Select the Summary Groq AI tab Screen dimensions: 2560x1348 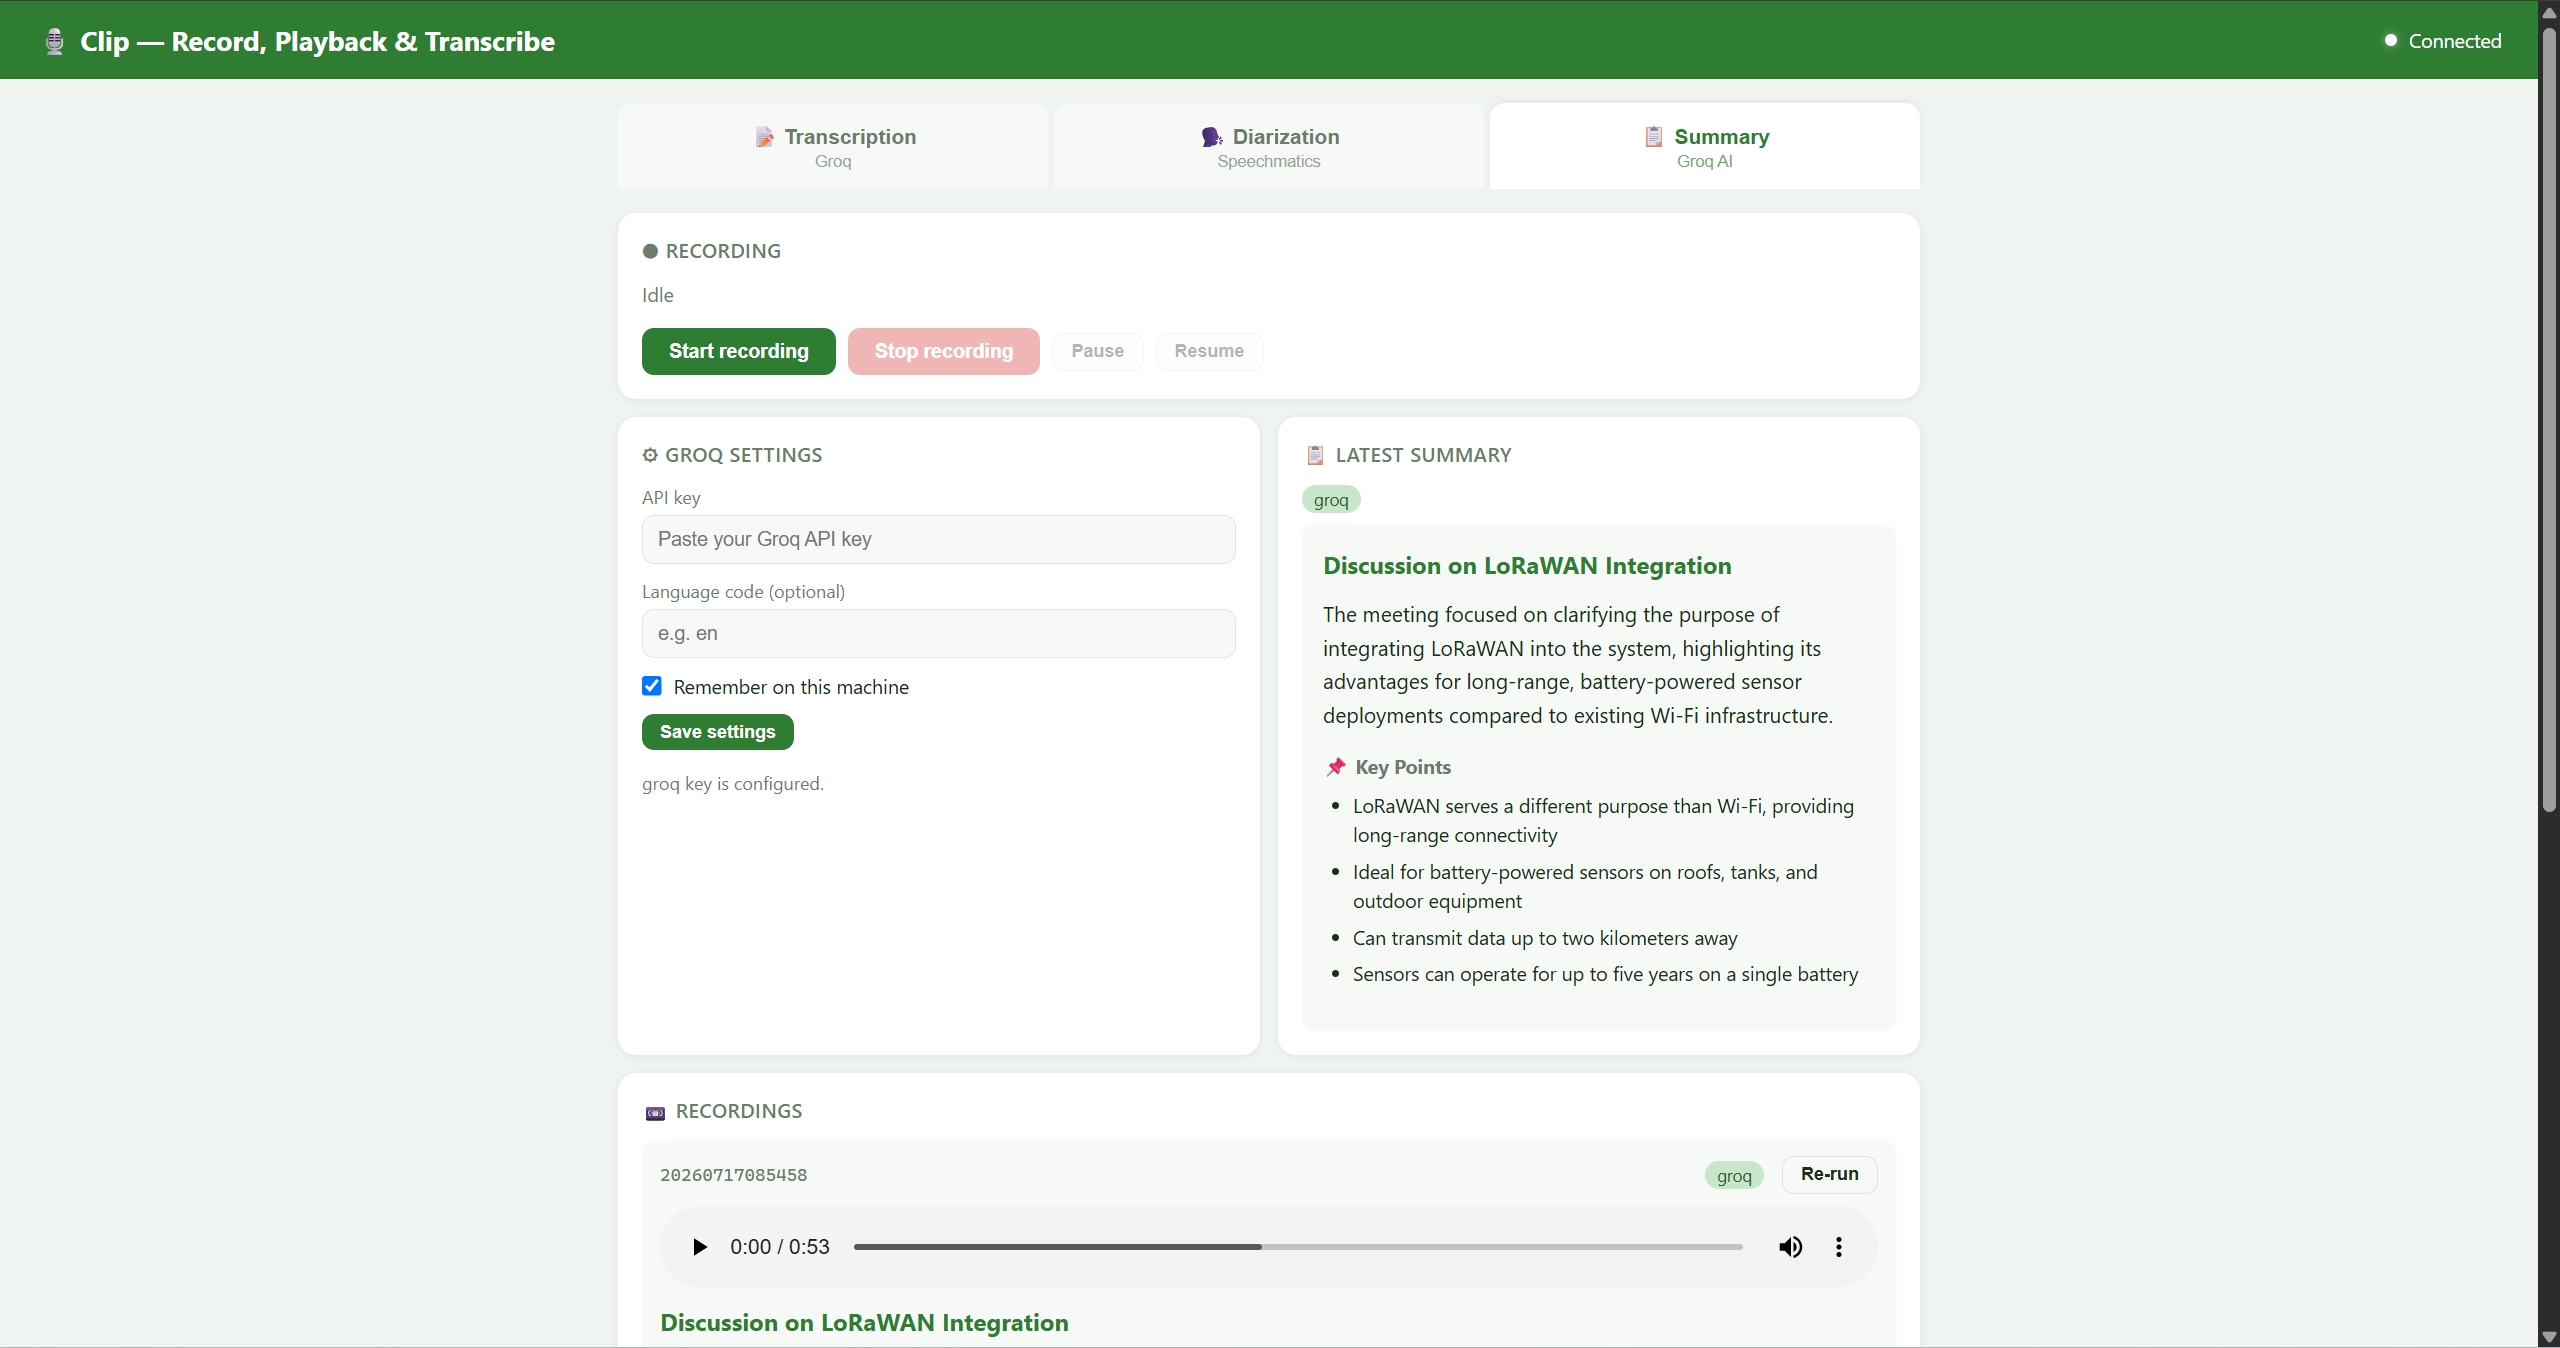point(1705,146)
